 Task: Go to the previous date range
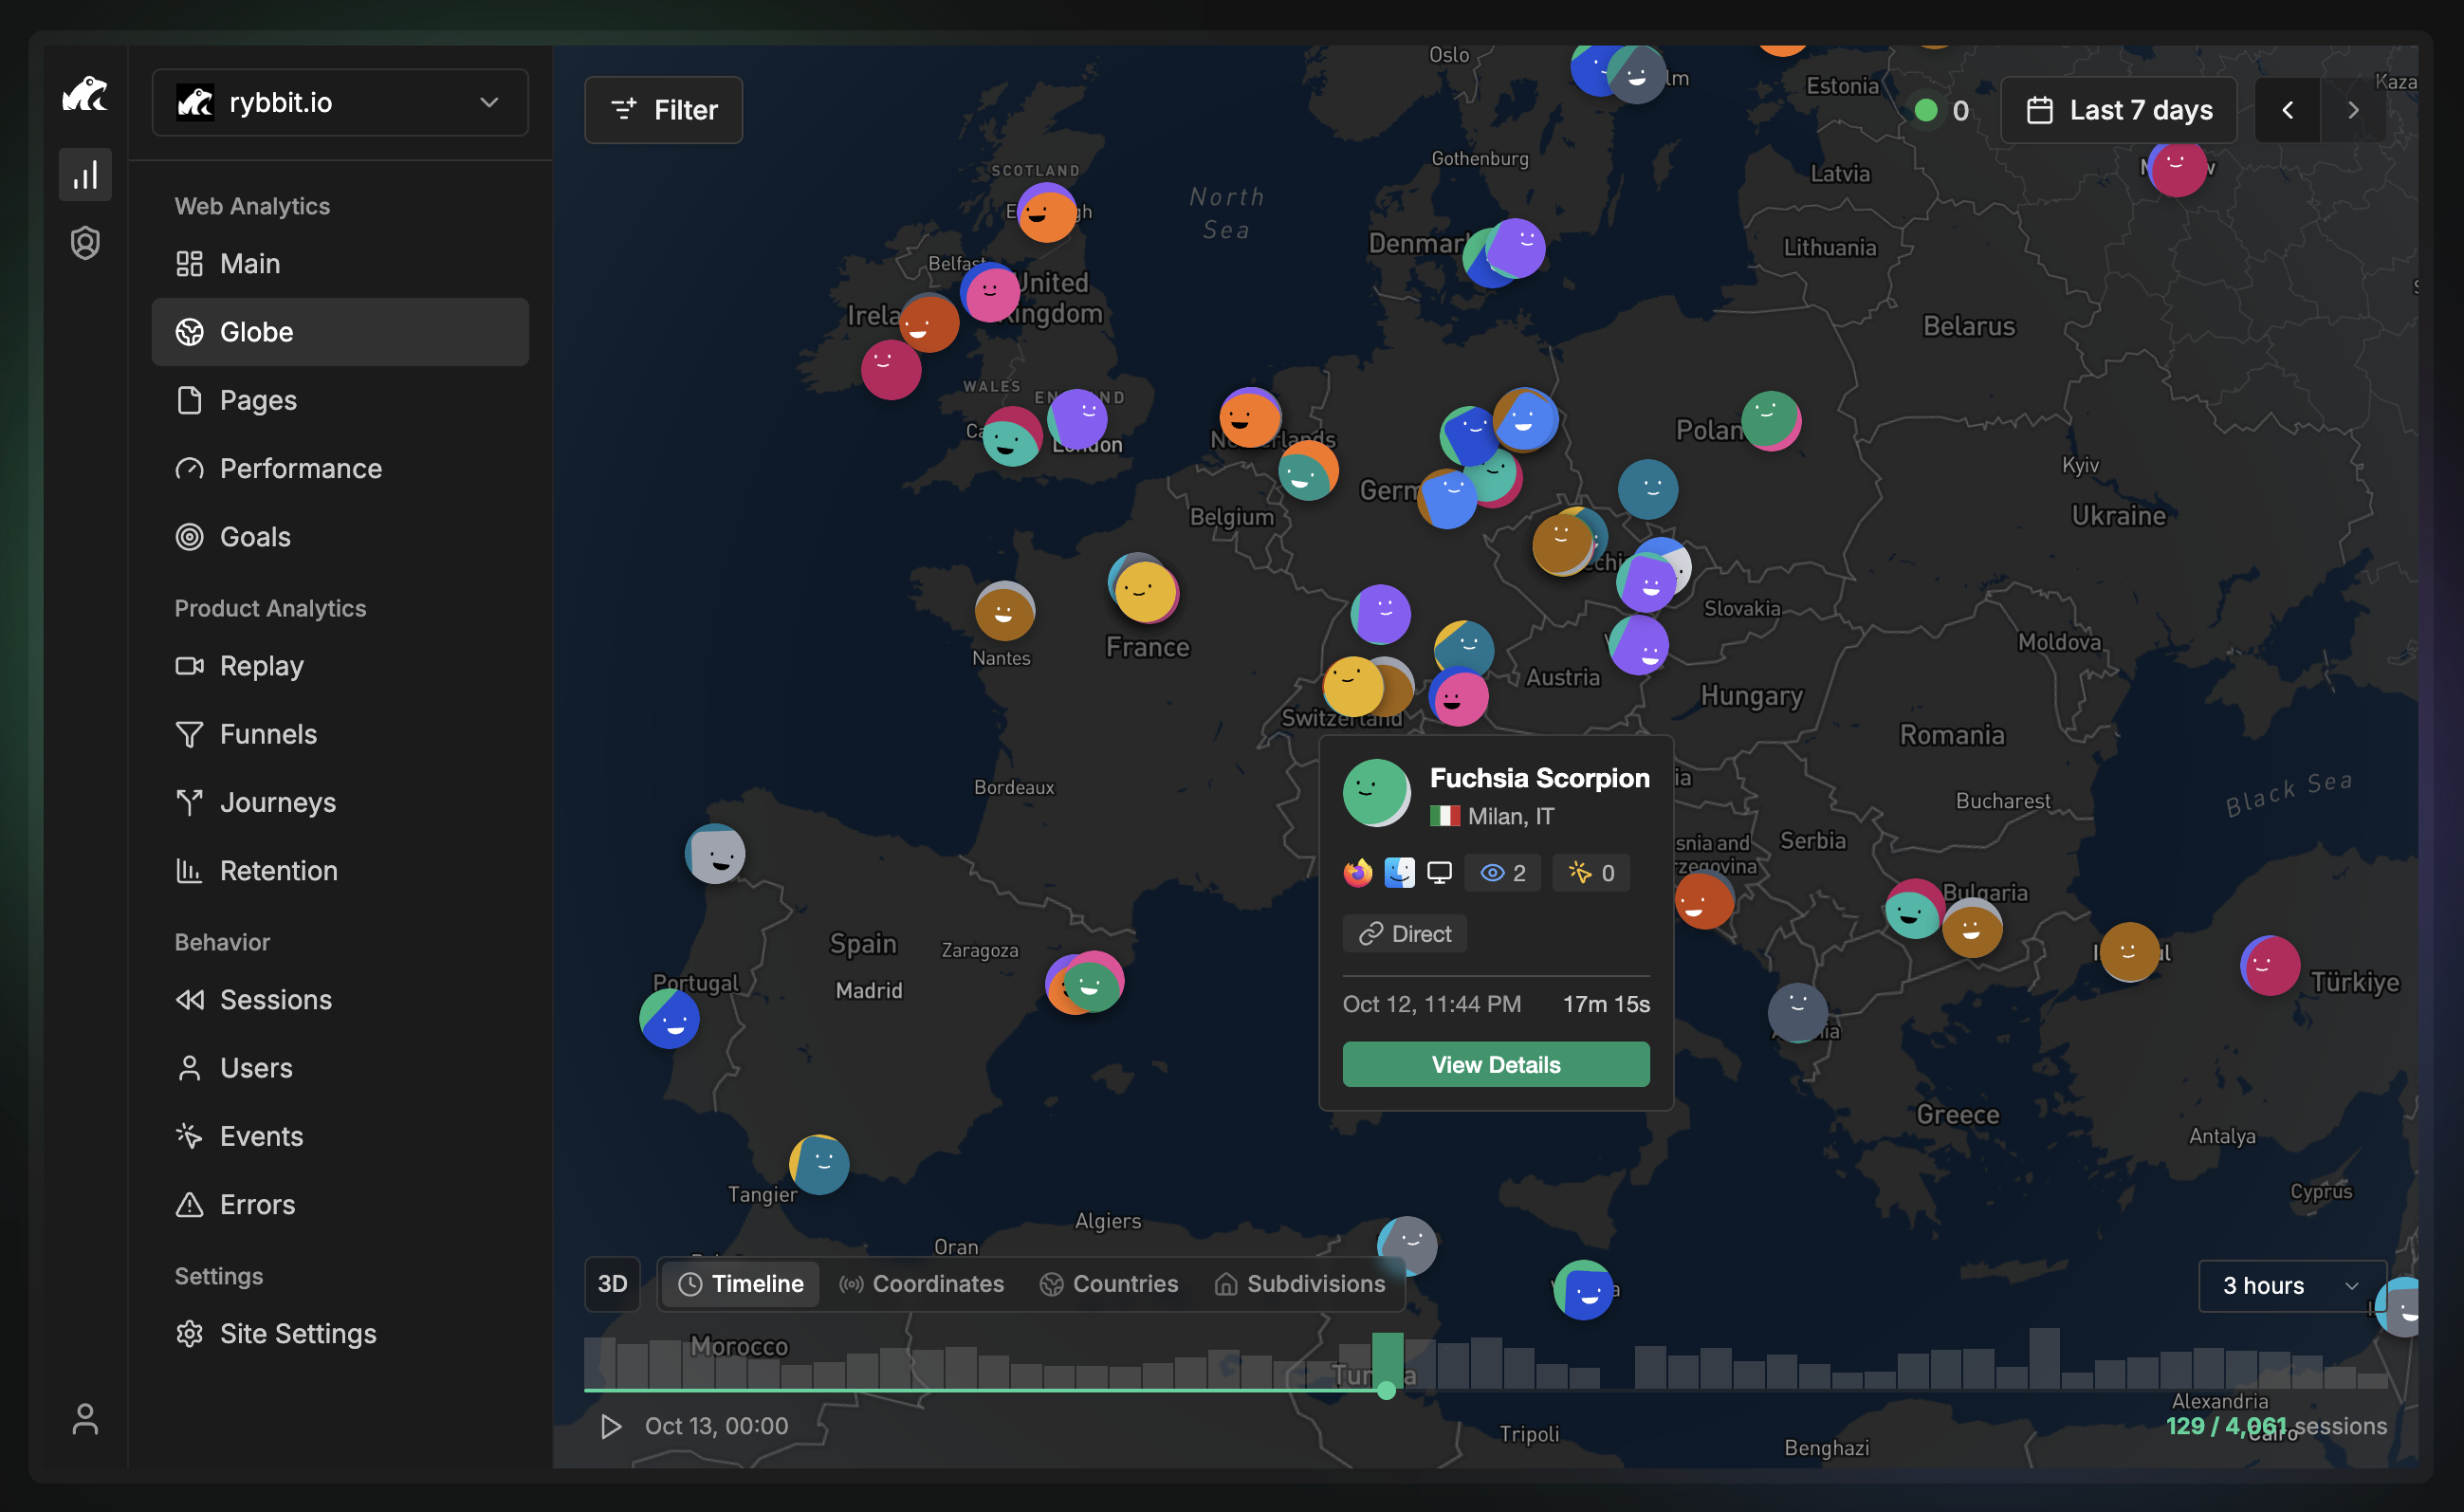click(2287, 110)
